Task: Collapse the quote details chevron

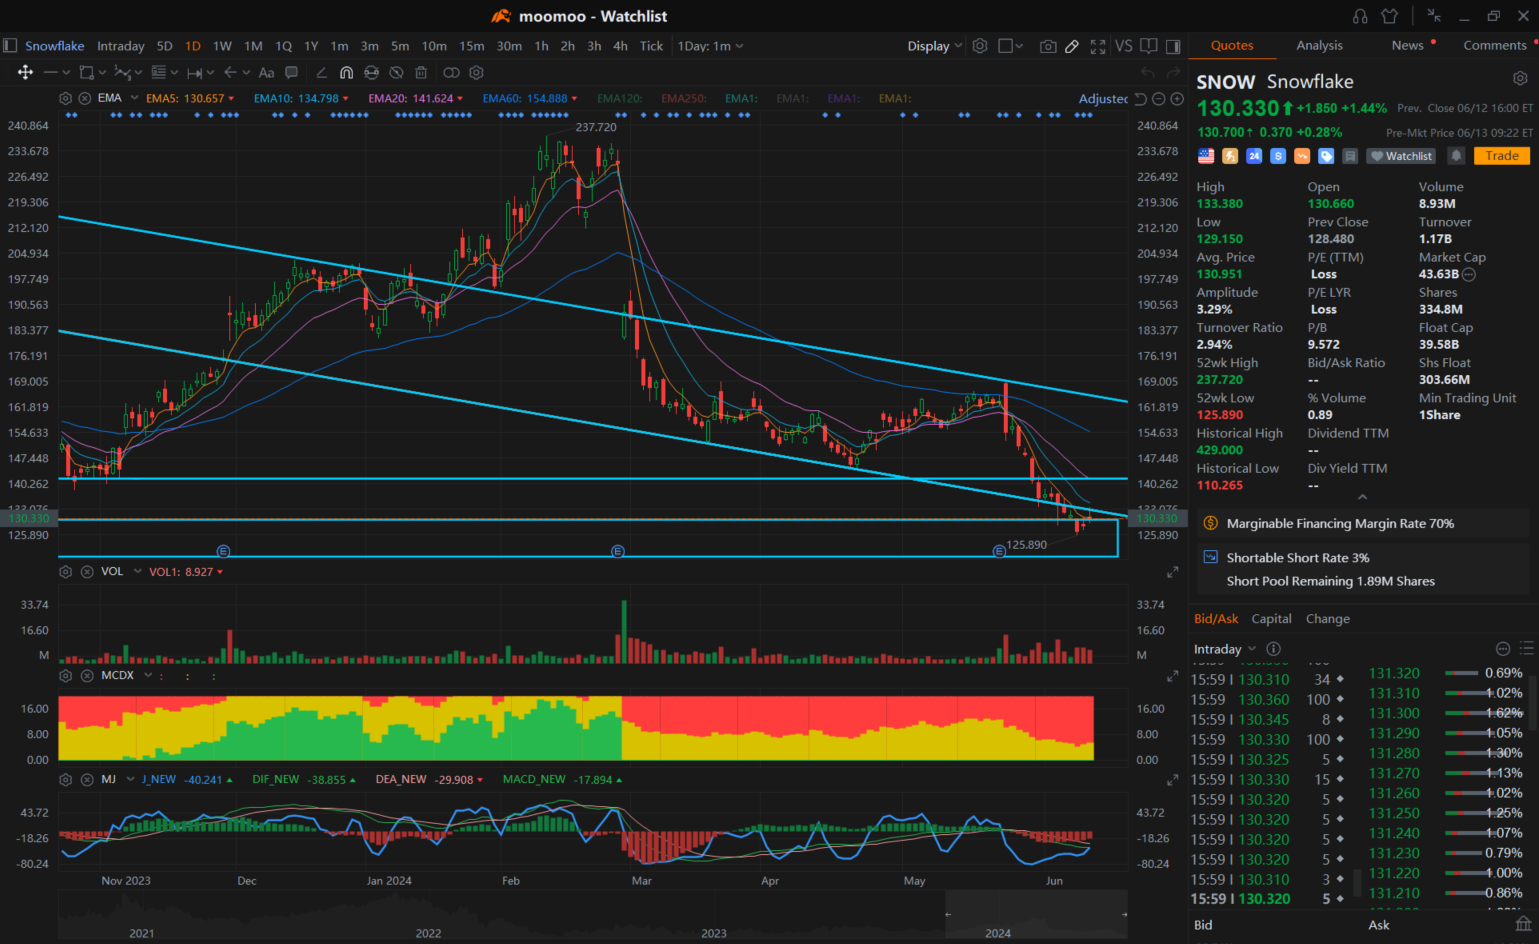Action: (x=1362, y=497)
